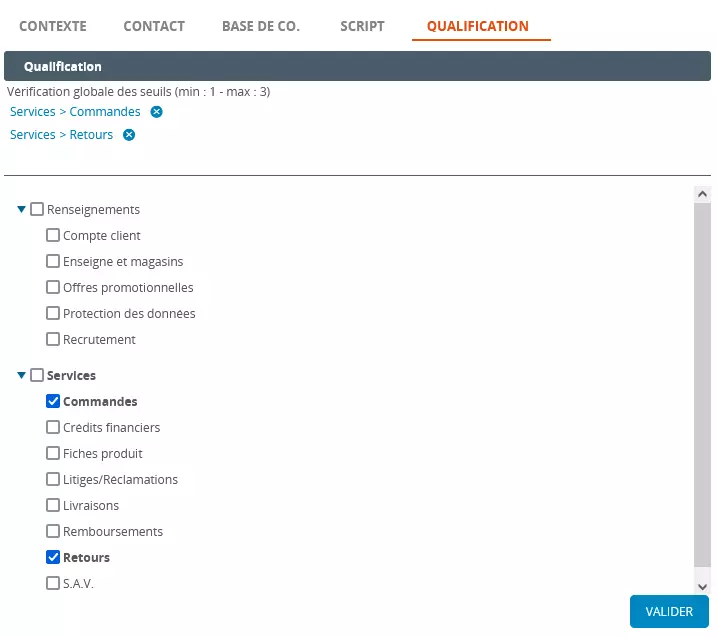The image size is (718, 637).
Task: Uncheck the Commandes checkbox
Action: coord(53,402)
